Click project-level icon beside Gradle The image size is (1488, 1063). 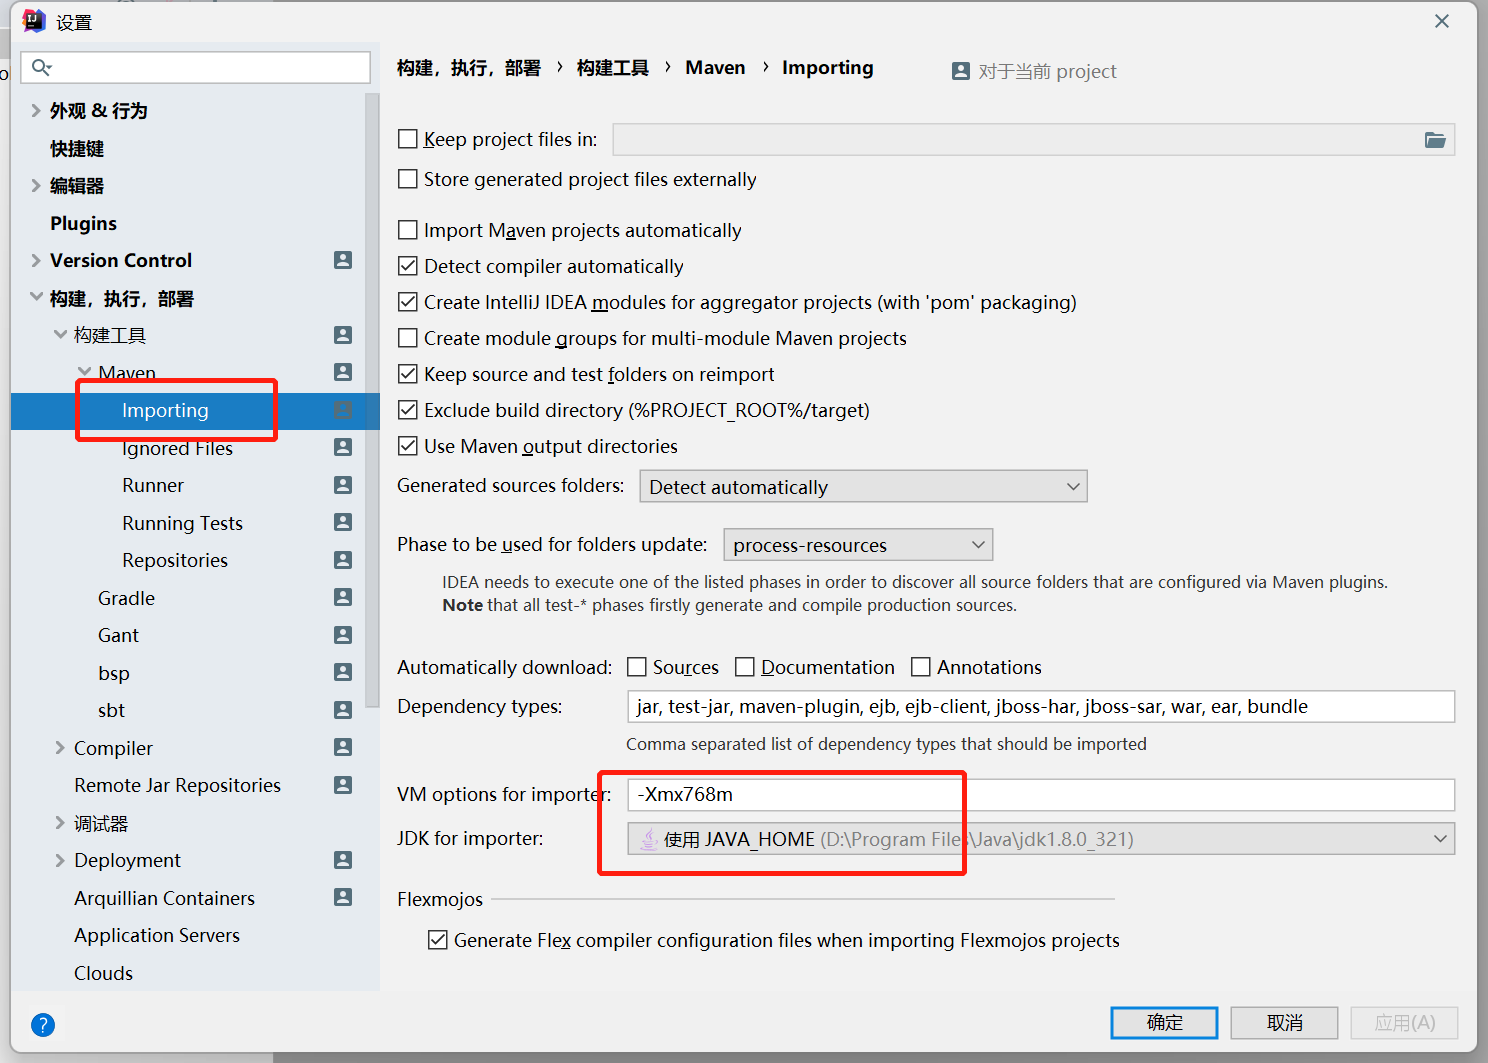tap(343, 597)
